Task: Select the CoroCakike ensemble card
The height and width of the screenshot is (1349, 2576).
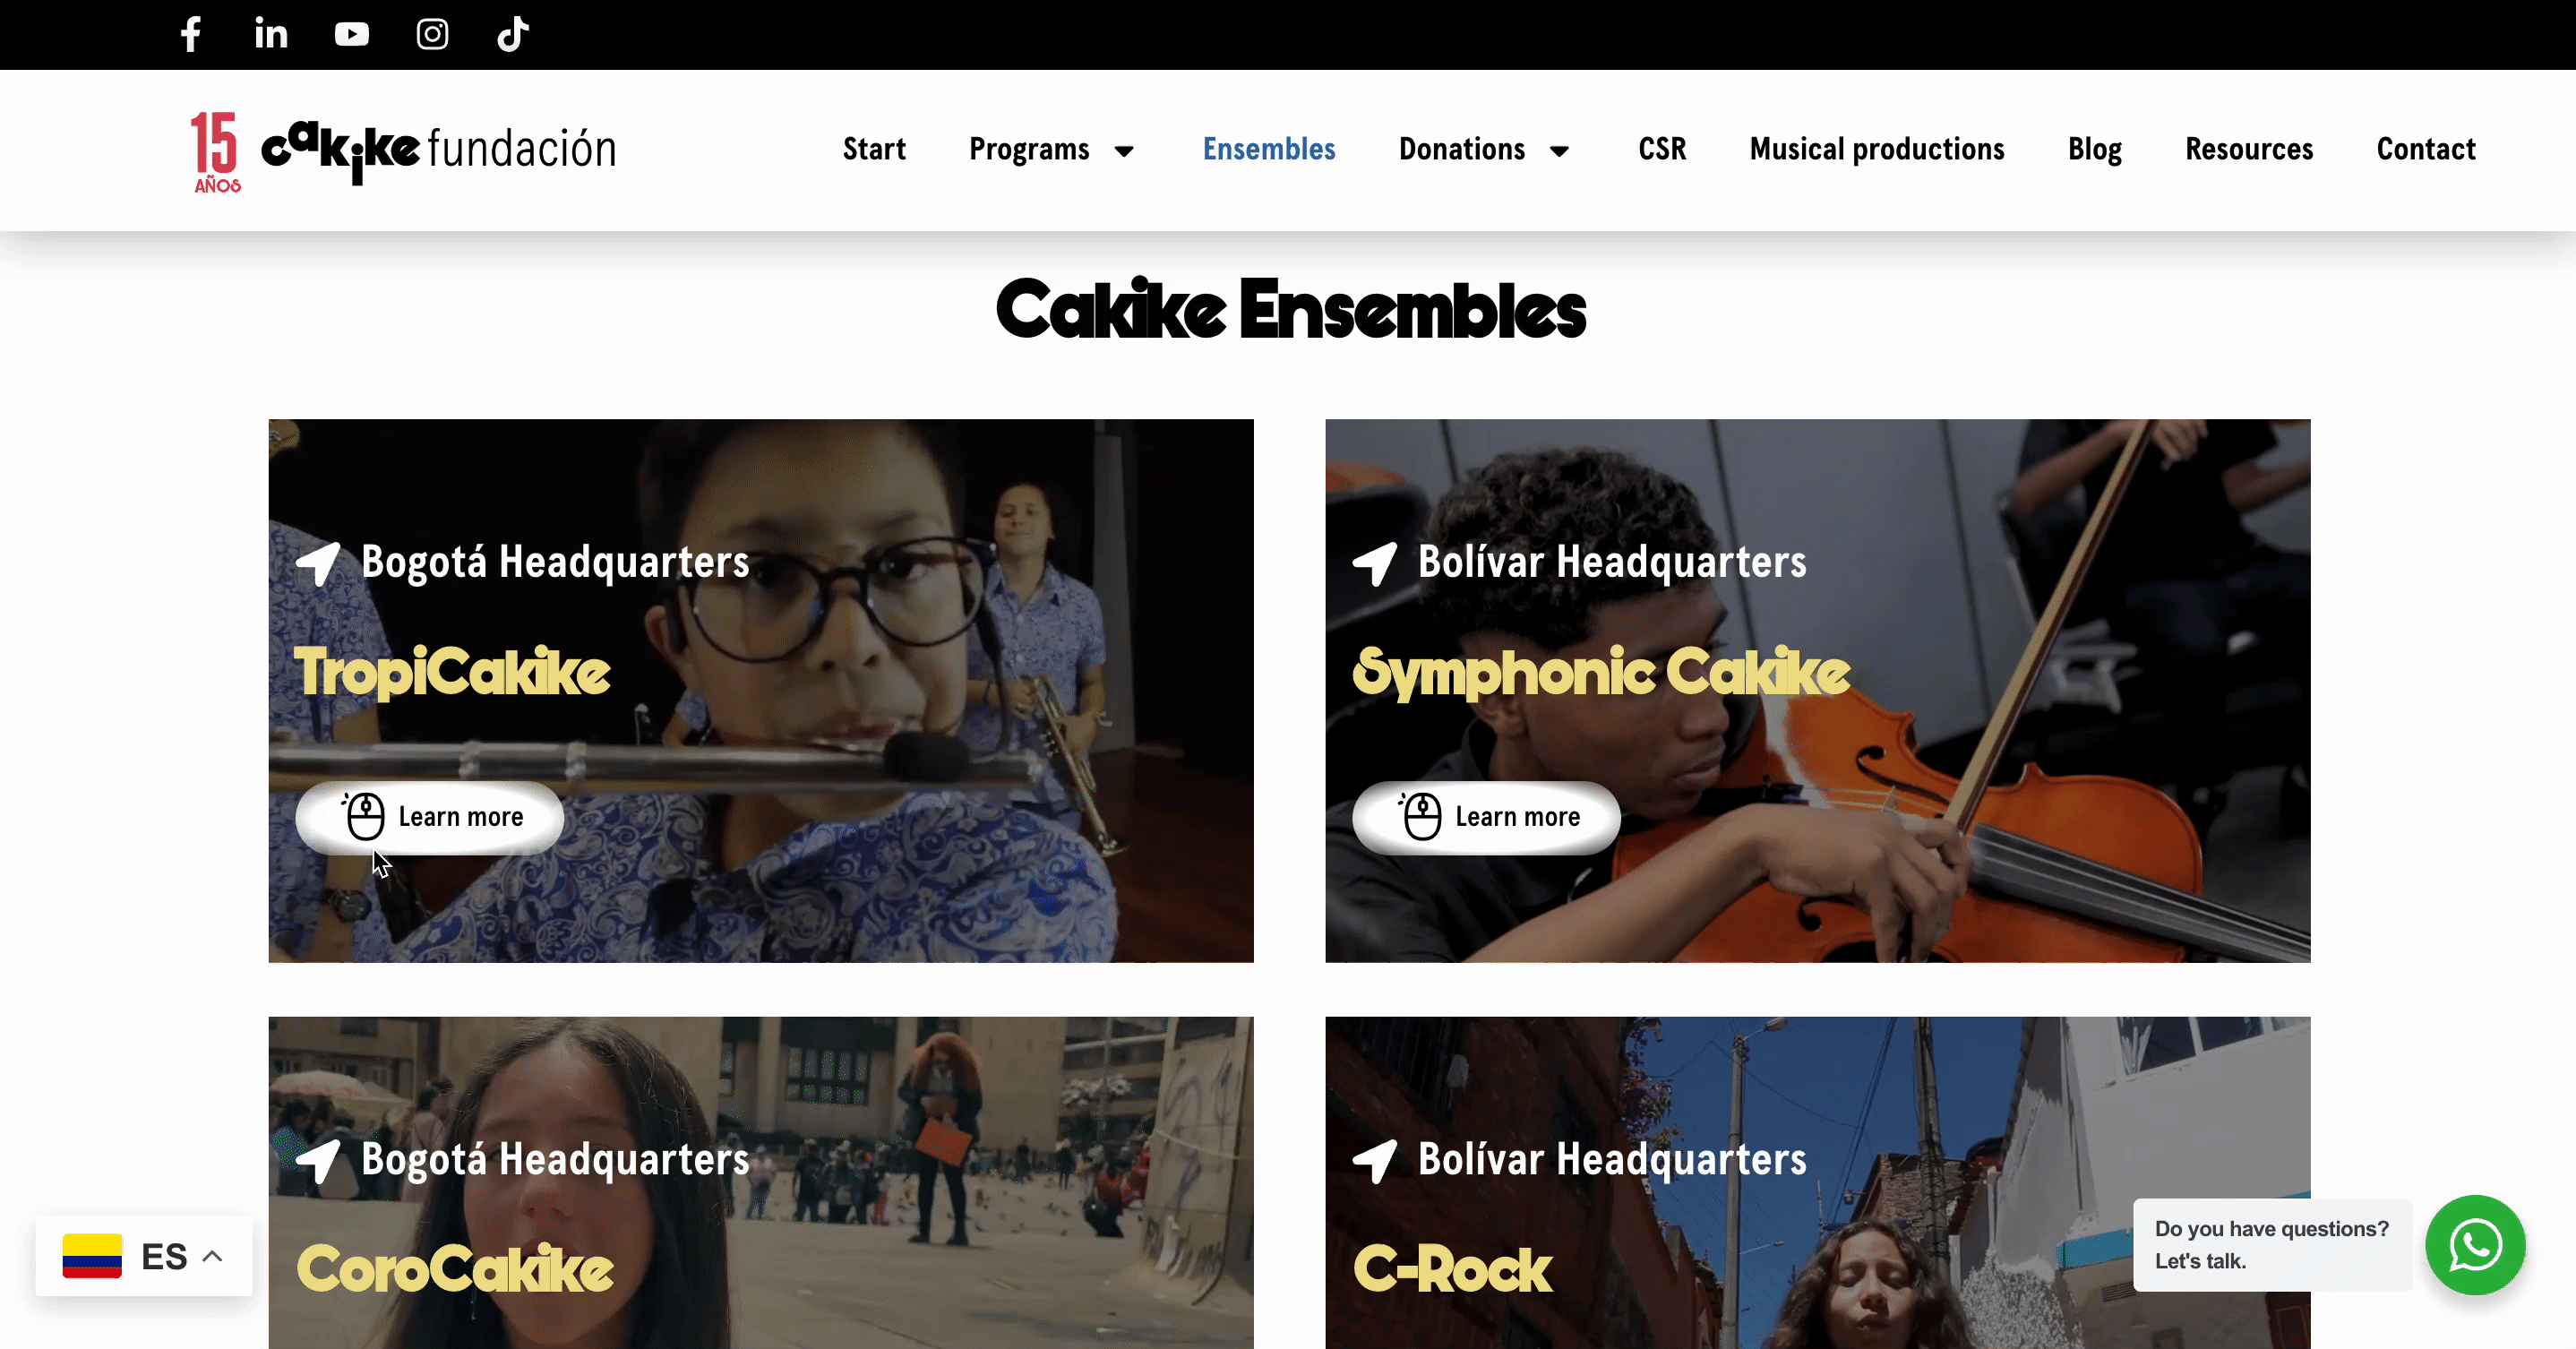Action: 761,1183
